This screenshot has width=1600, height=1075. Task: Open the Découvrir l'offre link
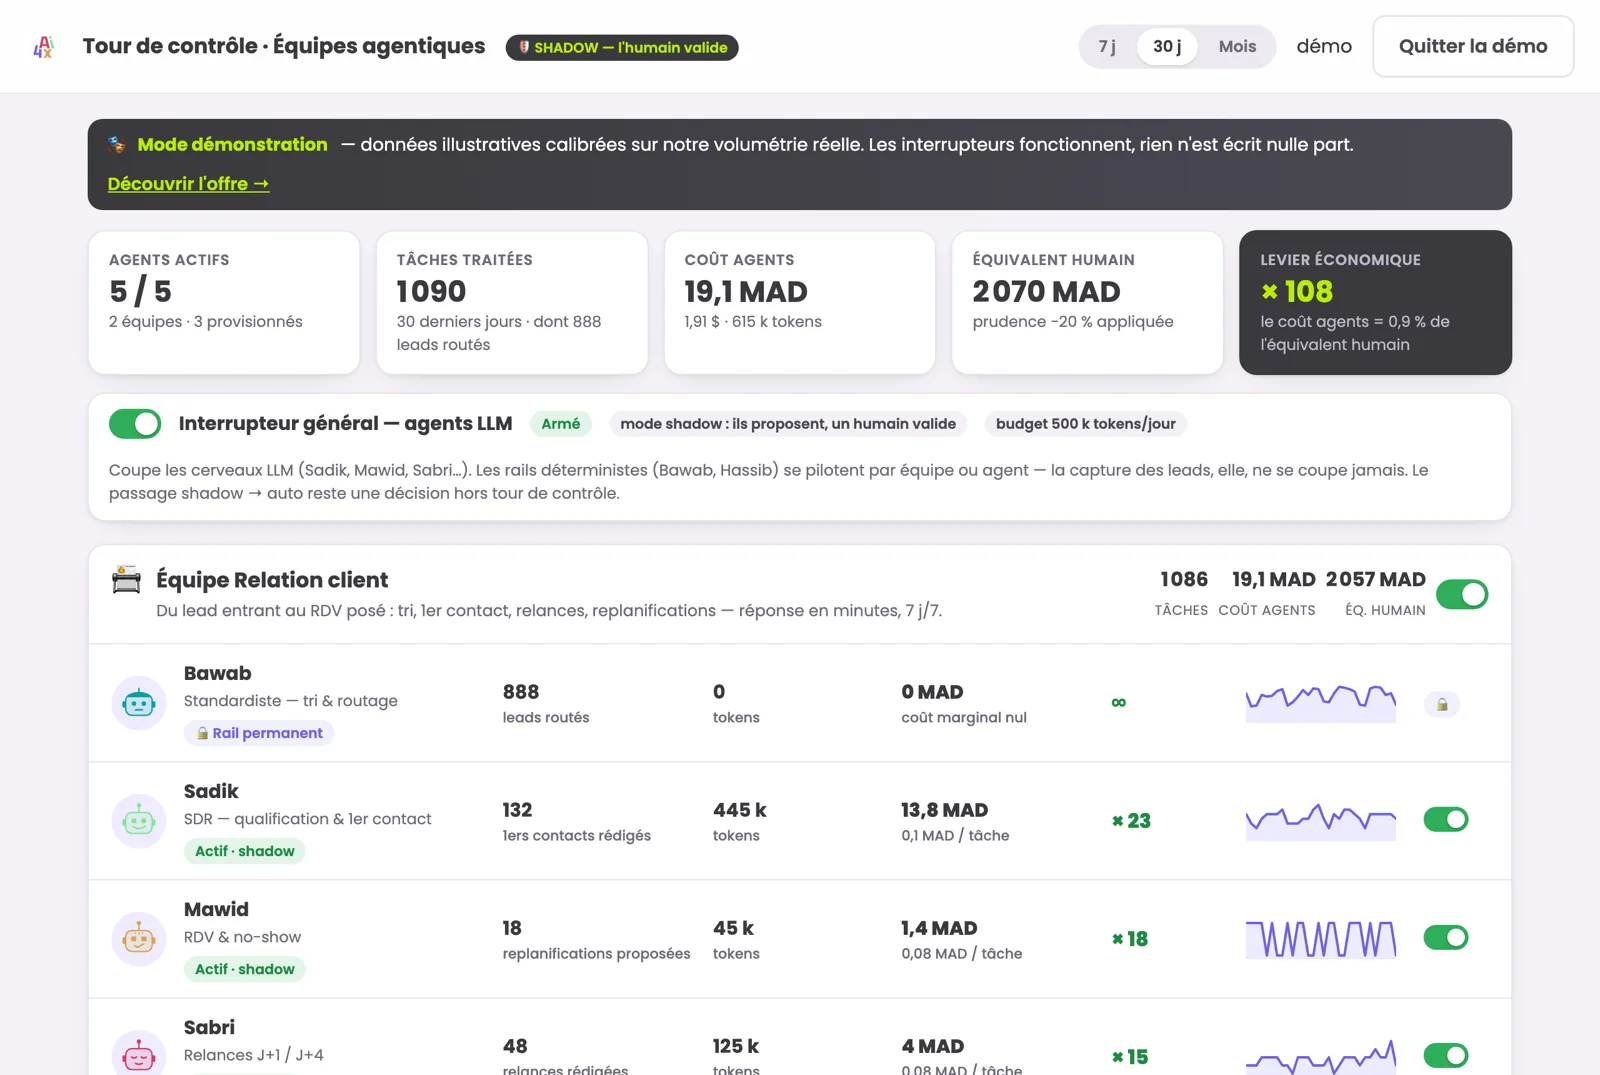click(x=188, y=184)
